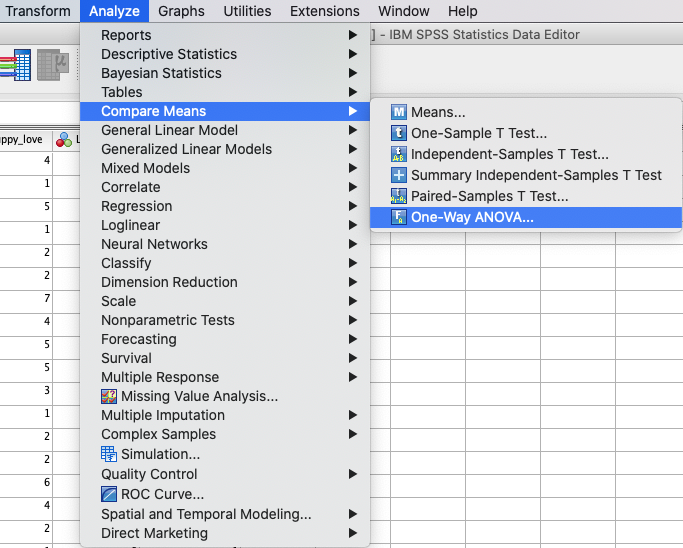Open the Window menu
Viewport: 683px width, 548px height.
click(x=404, y=11)
